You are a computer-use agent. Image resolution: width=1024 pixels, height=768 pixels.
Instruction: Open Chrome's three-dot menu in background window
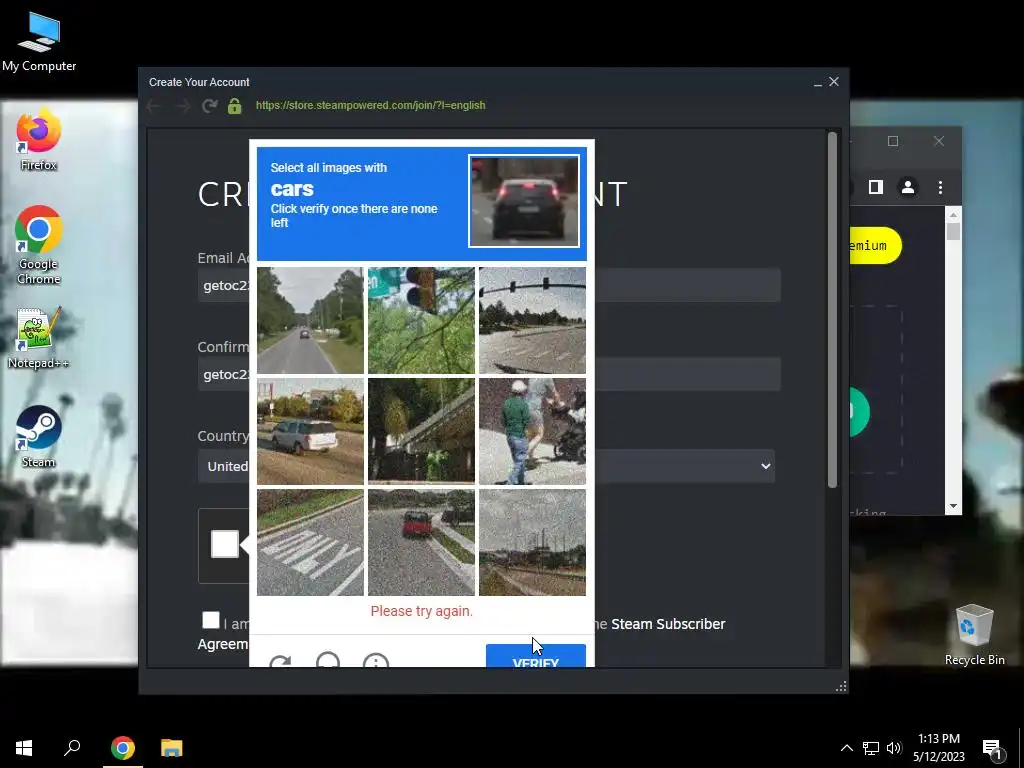point(940,187)
